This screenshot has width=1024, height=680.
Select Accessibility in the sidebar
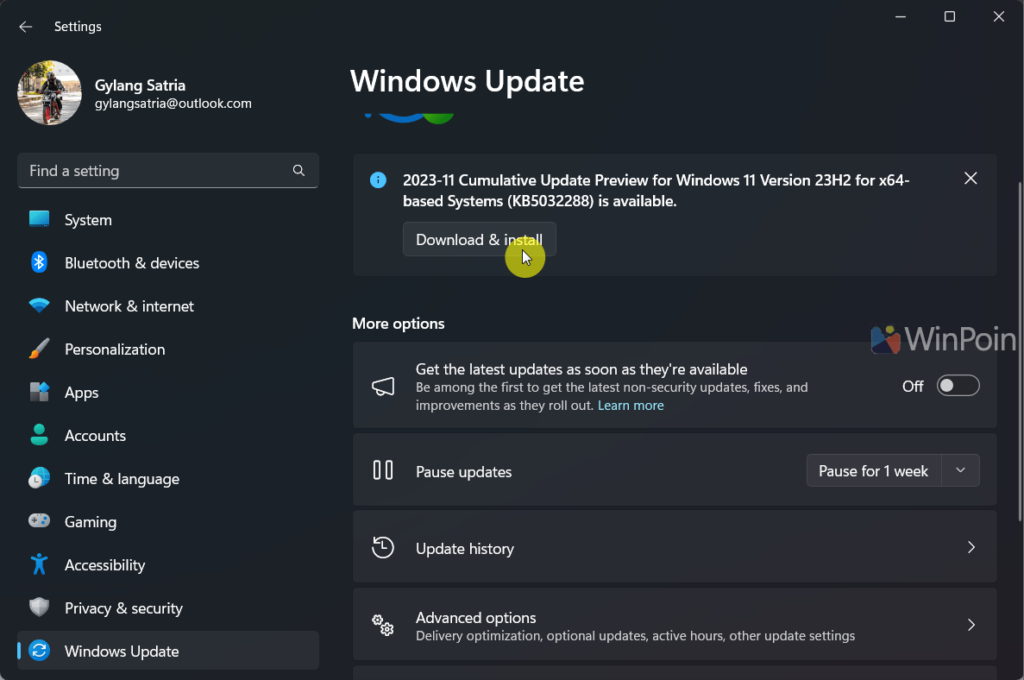(x=104, y=565)
